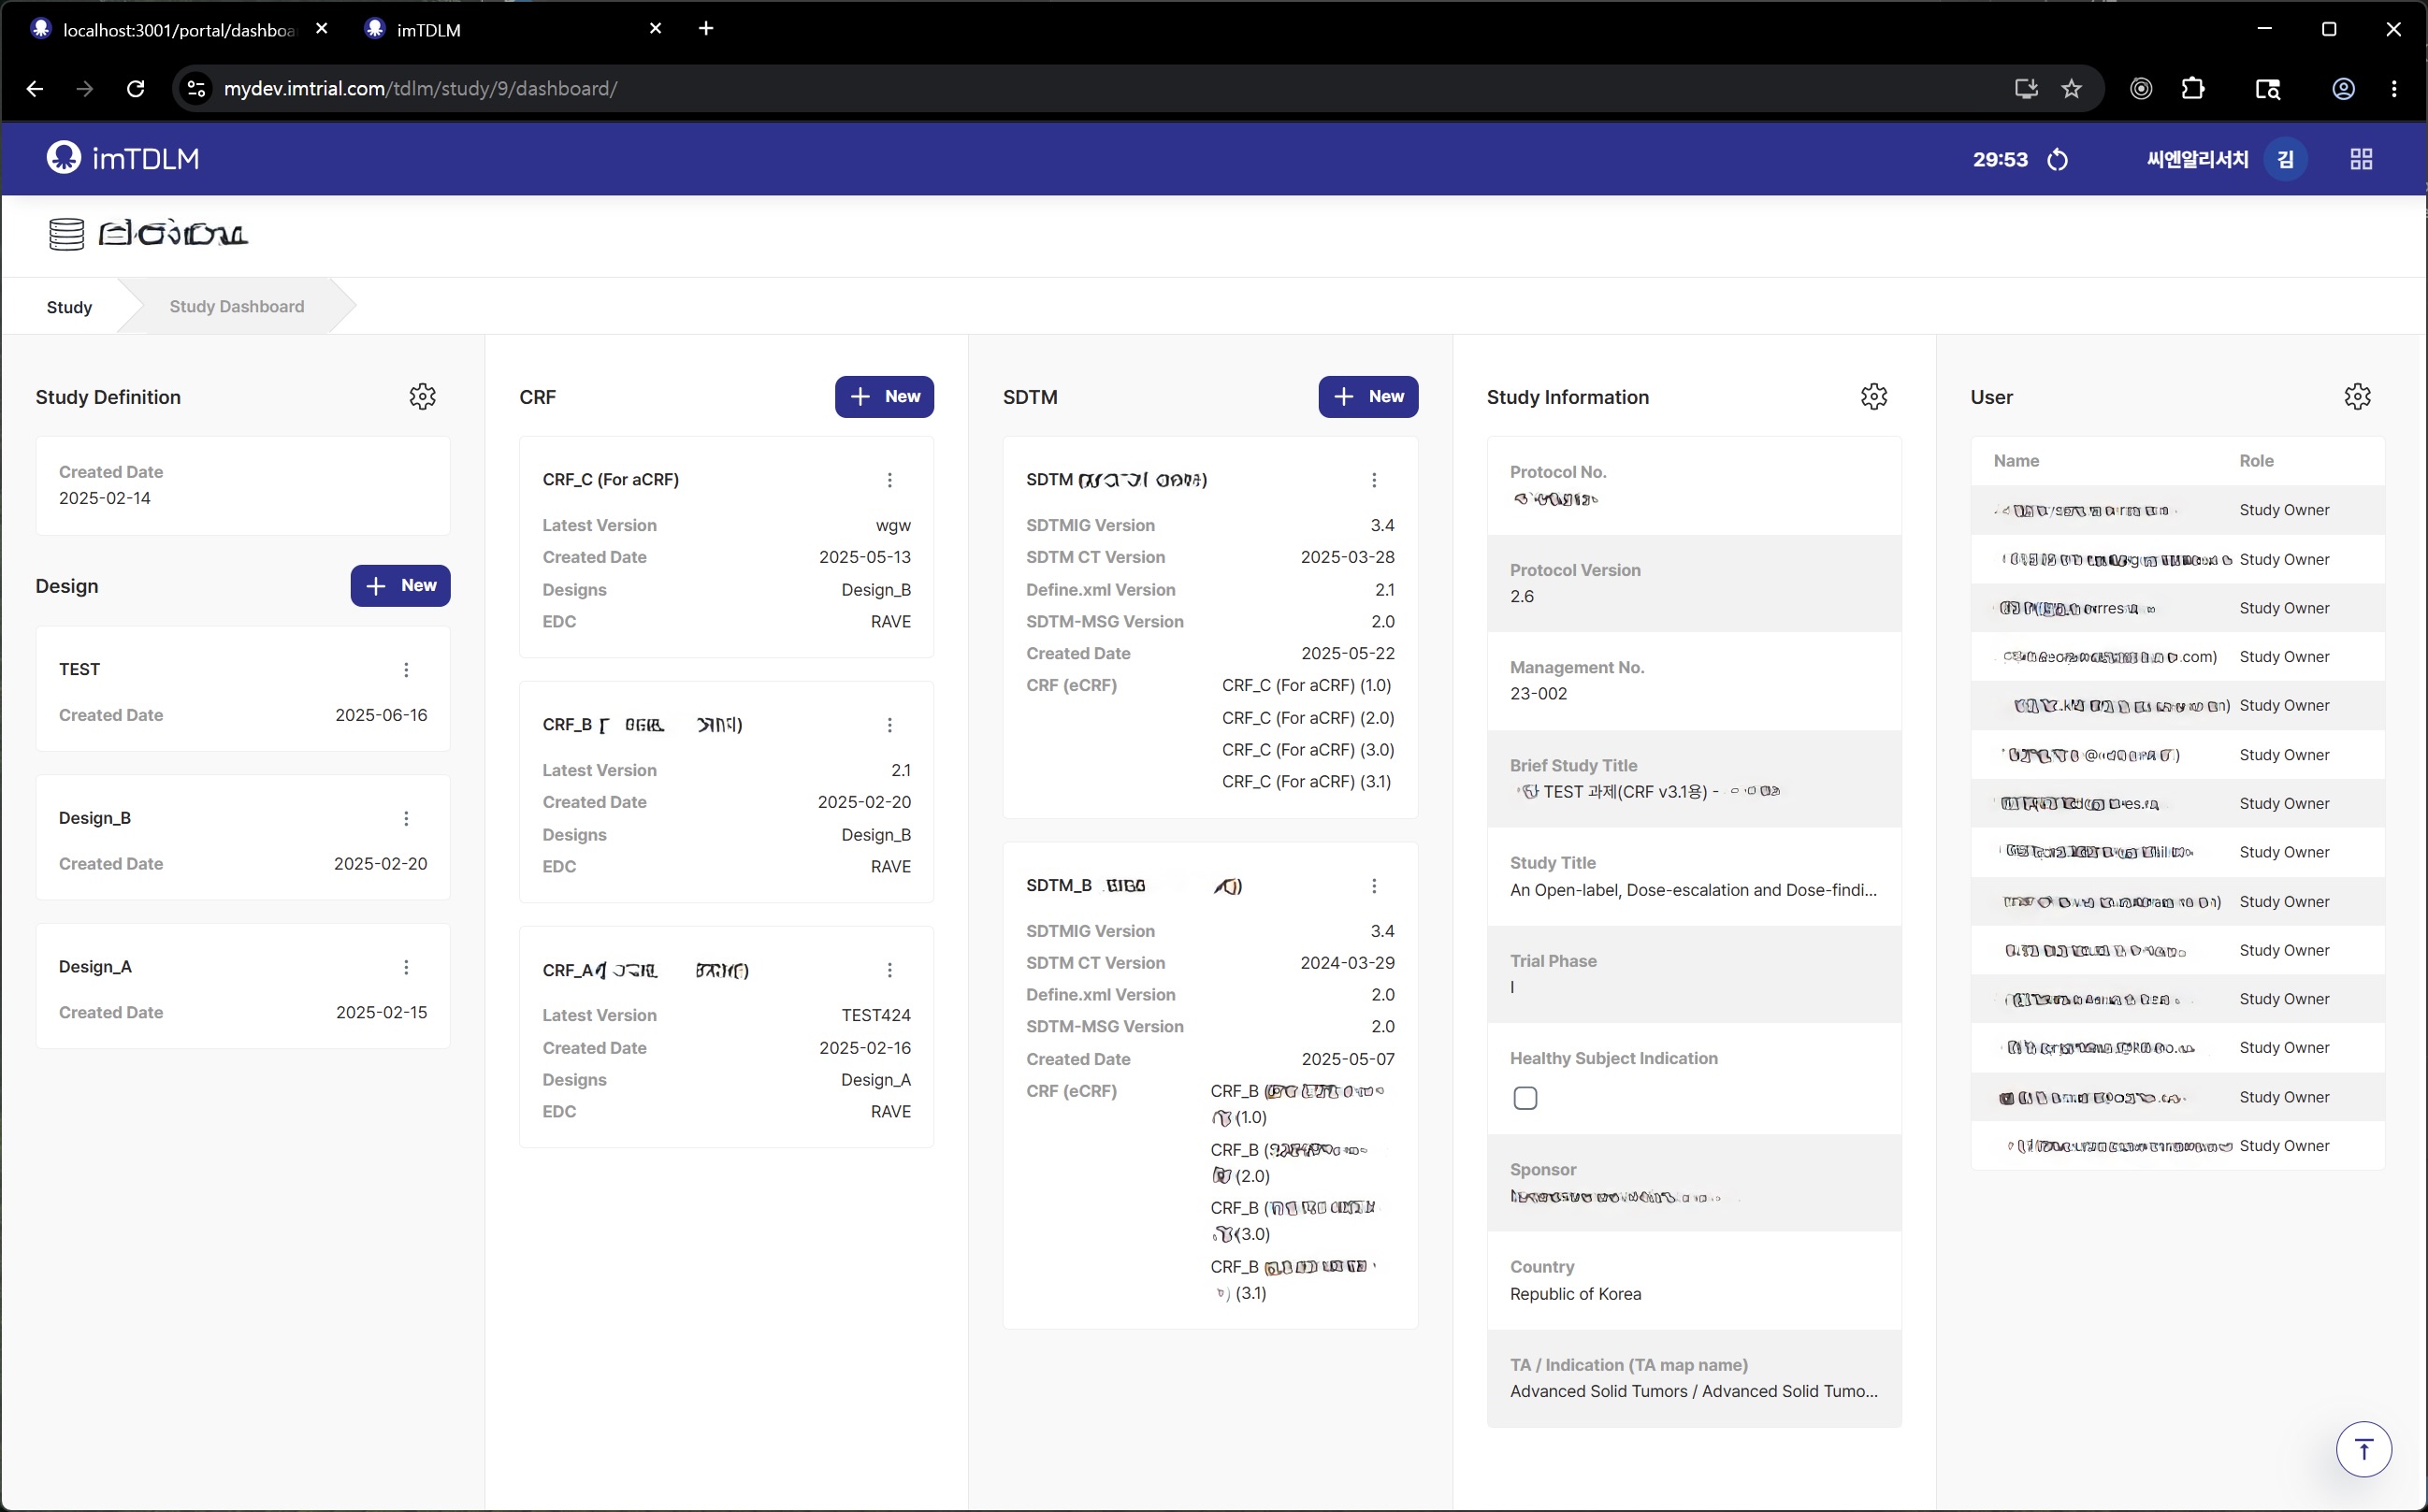Click the imTDLM logo
The image size is (2428, 1512).
123,158
